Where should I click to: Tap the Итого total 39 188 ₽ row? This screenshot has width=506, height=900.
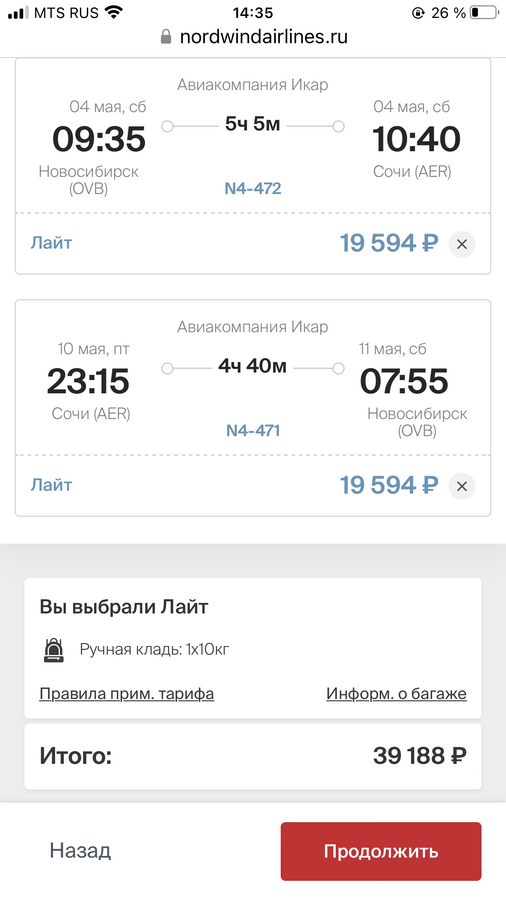[253, 756]
